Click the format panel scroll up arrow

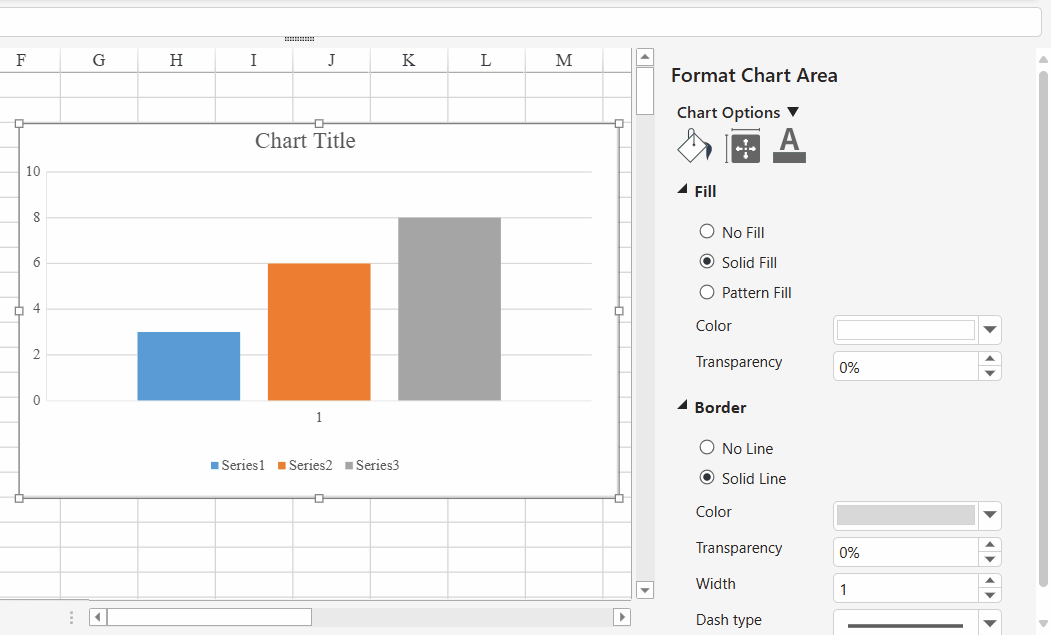pyautogui.click(x=1043, y=59)
